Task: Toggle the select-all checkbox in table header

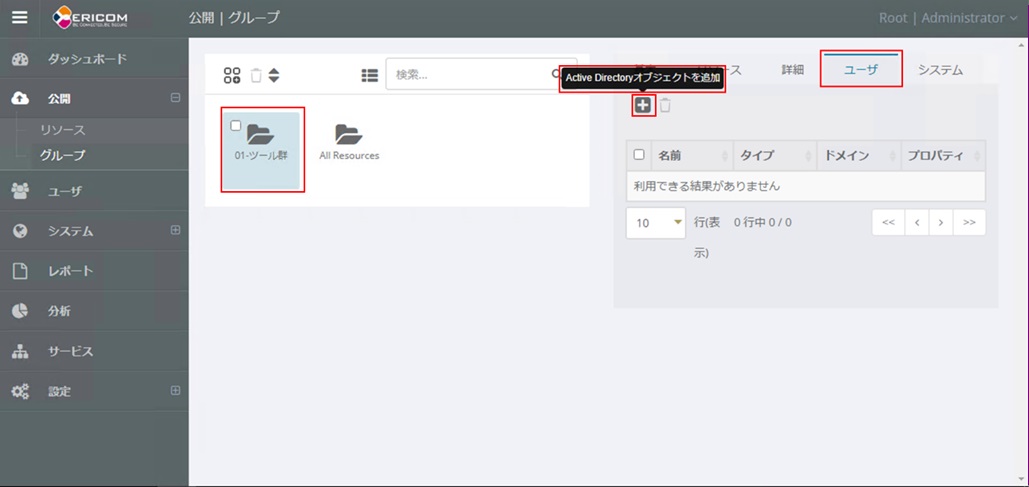Action: pyautogui.click(x=639, y=155)
